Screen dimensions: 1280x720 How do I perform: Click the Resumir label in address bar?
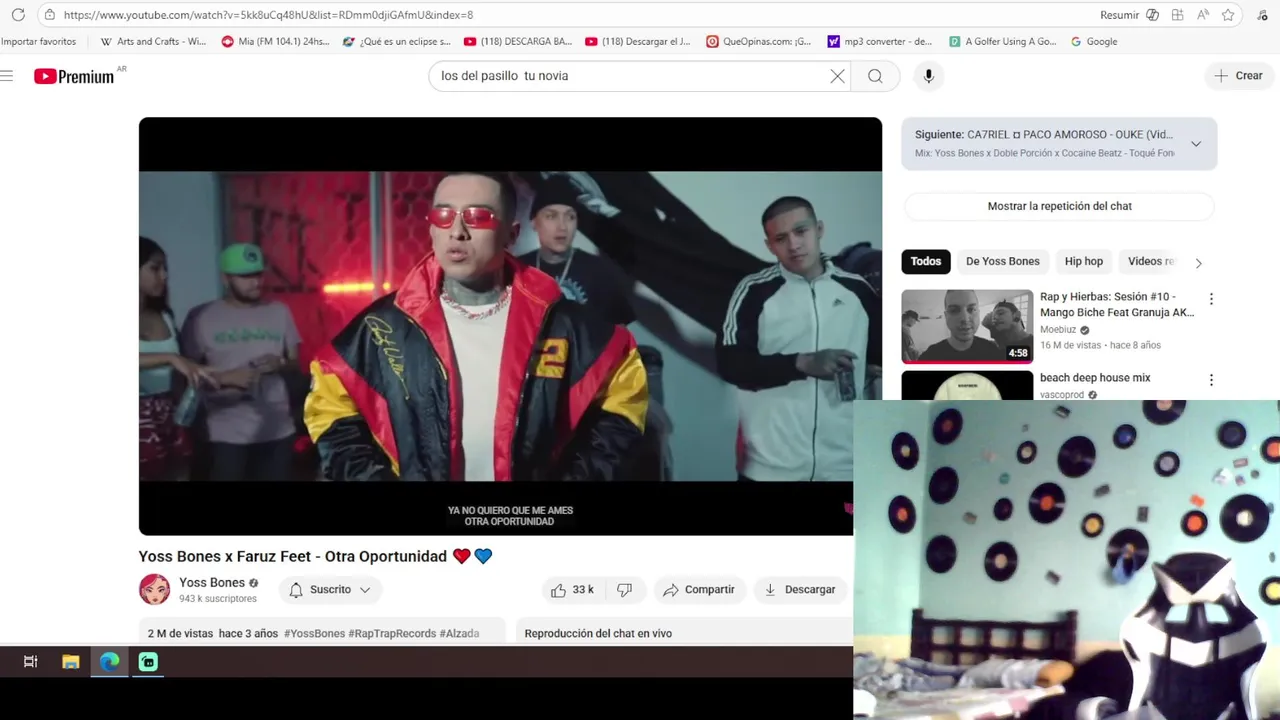coord(1119,15)
